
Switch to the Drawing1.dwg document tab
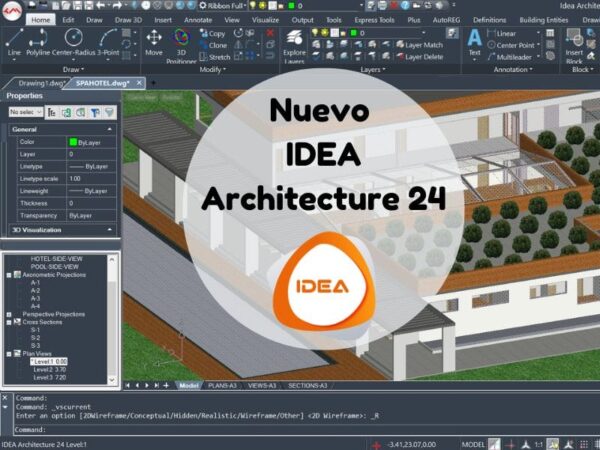click(x=41, y=83)
